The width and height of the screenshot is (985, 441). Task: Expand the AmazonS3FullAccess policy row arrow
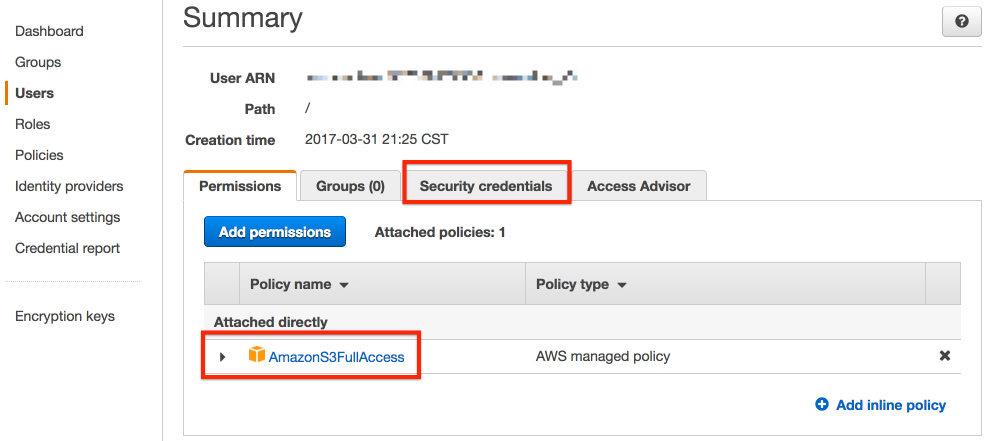tap(222, 357)
